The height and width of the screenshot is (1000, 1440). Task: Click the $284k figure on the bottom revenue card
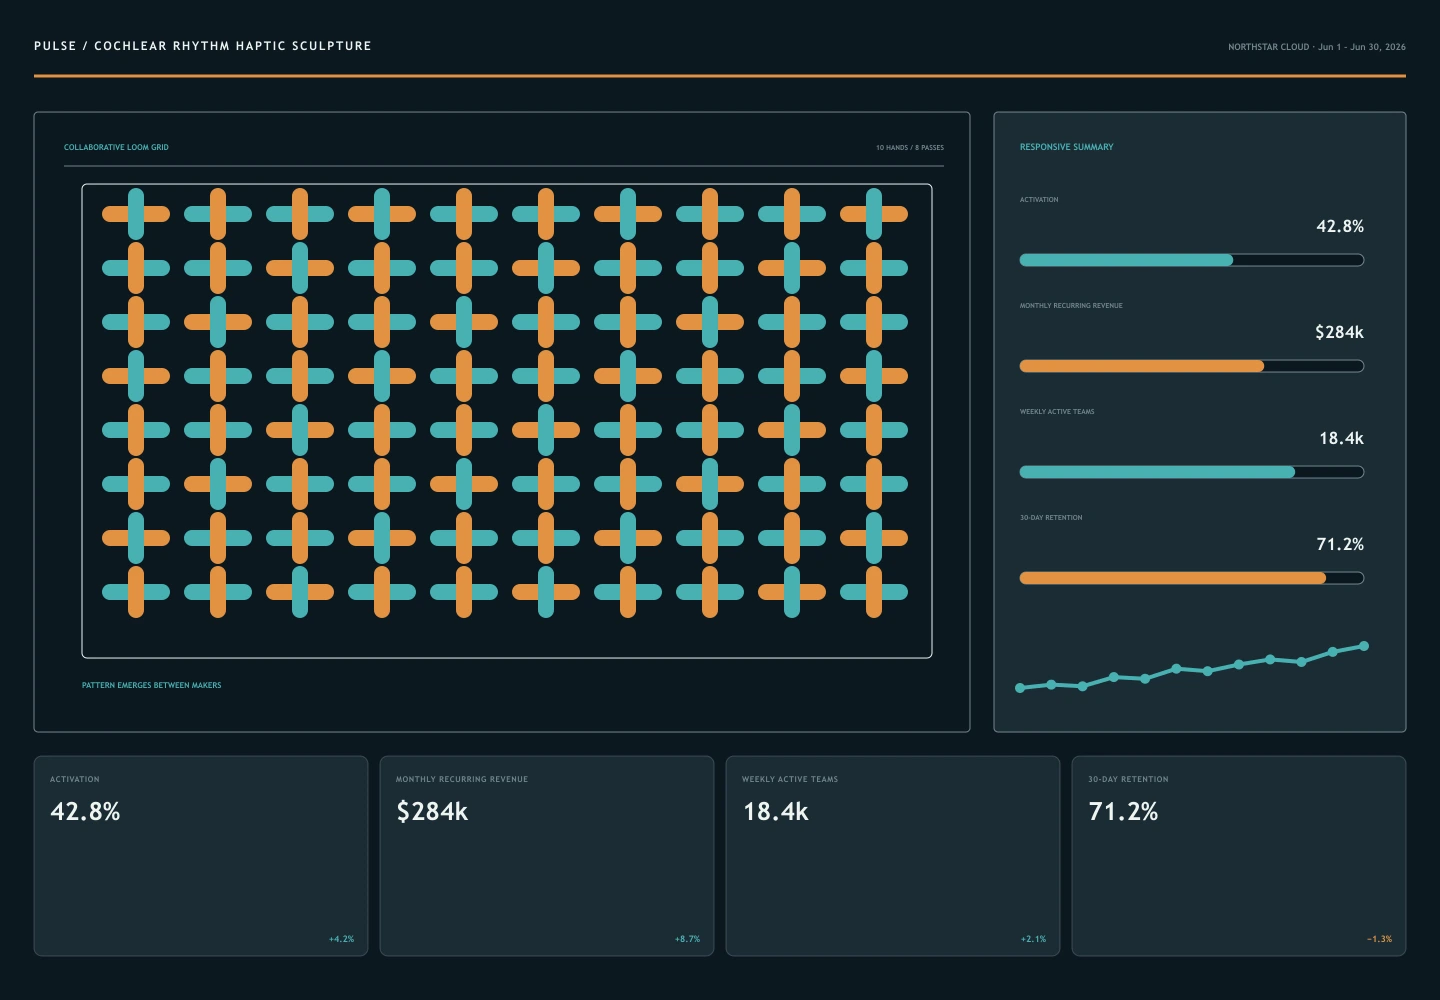pos(432,811)
